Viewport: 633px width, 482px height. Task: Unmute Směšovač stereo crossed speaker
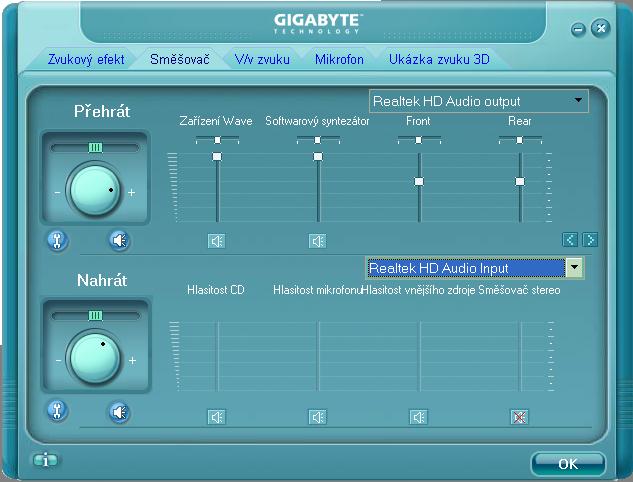(x=520, y=417)
